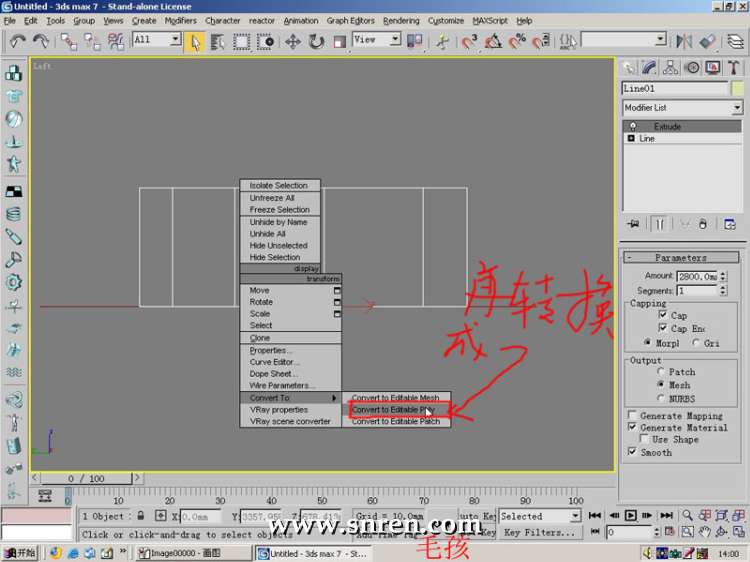Select the Morph capping radio button
Image resolution: width=750 pixels, height=562 pixels.
[x=648, y=342]
